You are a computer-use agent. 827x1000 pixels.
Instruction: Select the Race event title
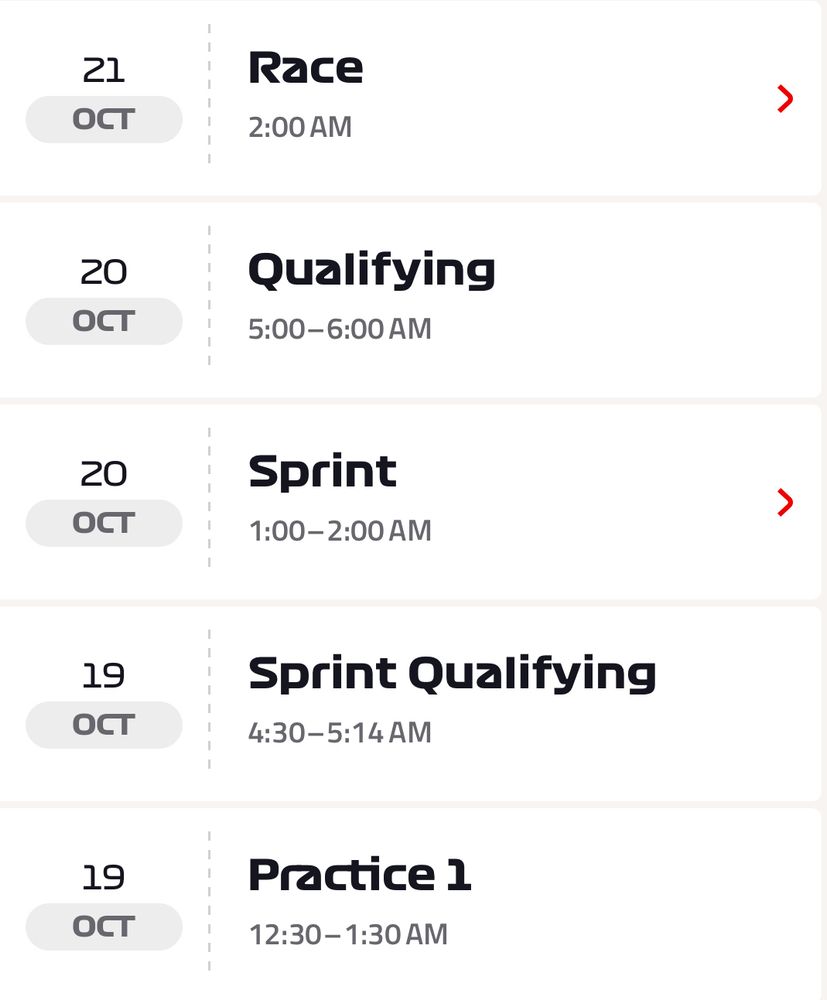pos(305,68)
